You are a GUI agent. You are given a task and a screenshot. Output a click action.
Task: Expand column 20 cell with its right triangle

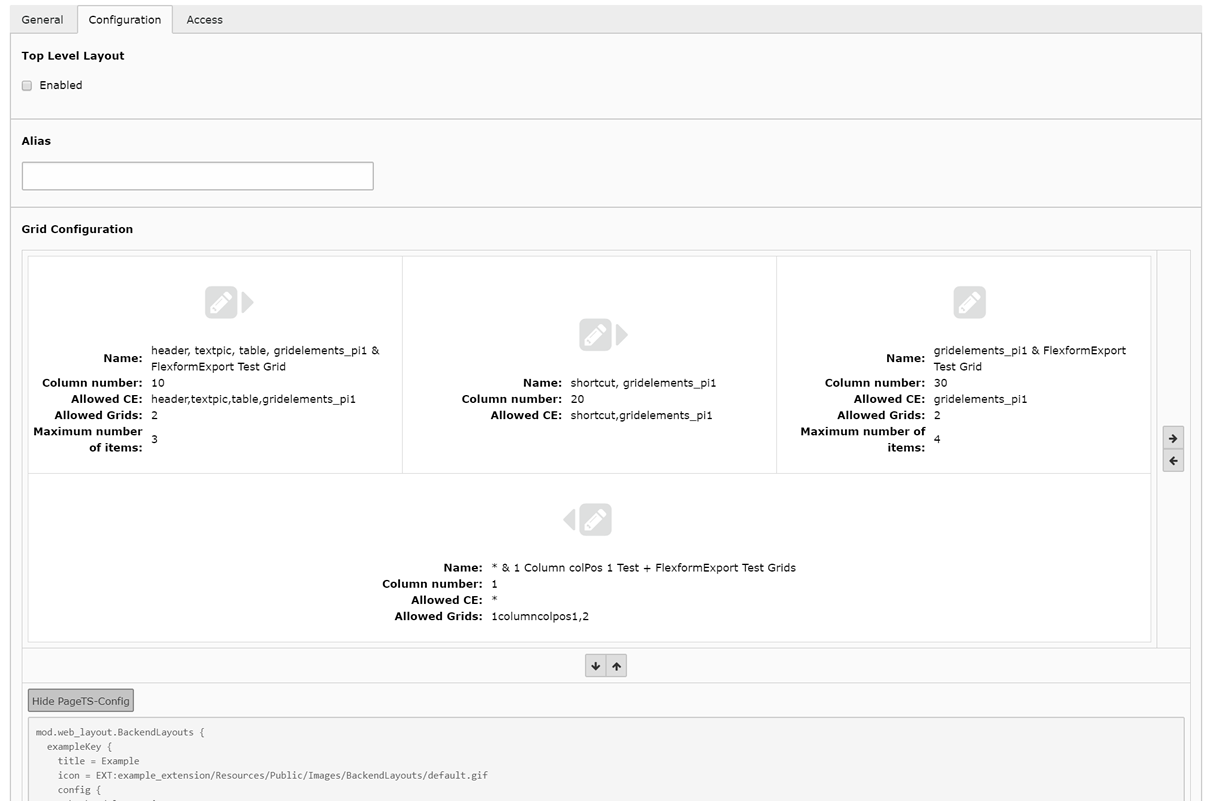pyautogui.click(x=621, y=334)
